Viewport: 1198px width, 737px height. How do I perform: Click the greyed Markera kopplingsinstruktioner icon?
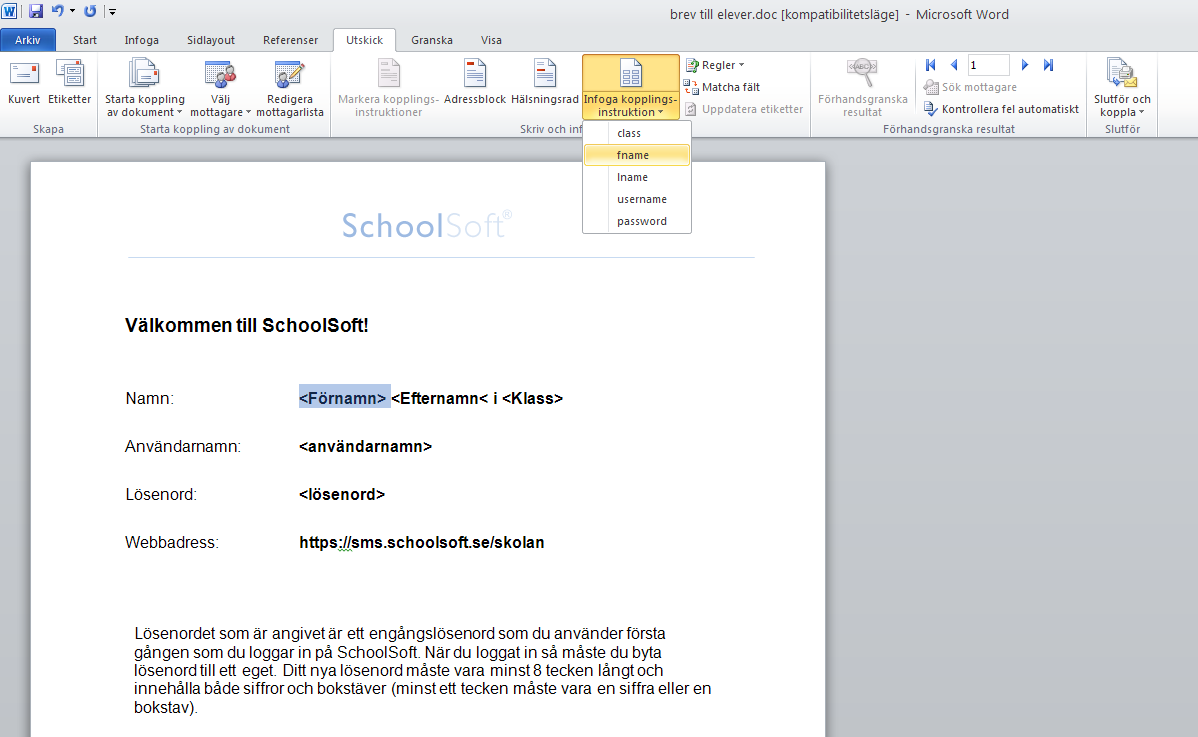point(389,89)
